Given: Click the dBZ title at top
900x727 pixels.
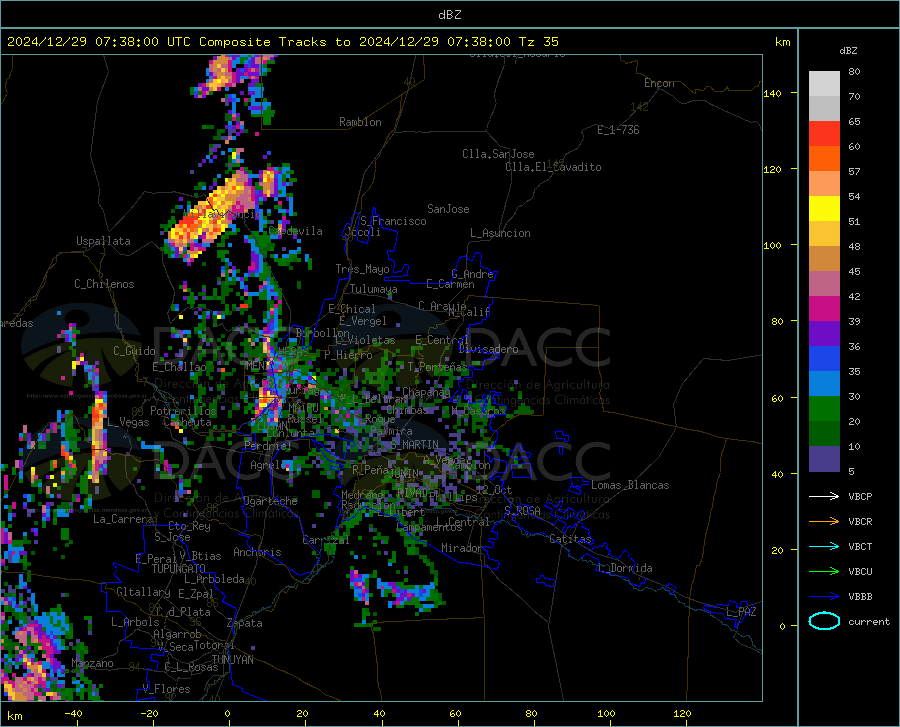Looking at the screenshot, I should click(449, 15).
